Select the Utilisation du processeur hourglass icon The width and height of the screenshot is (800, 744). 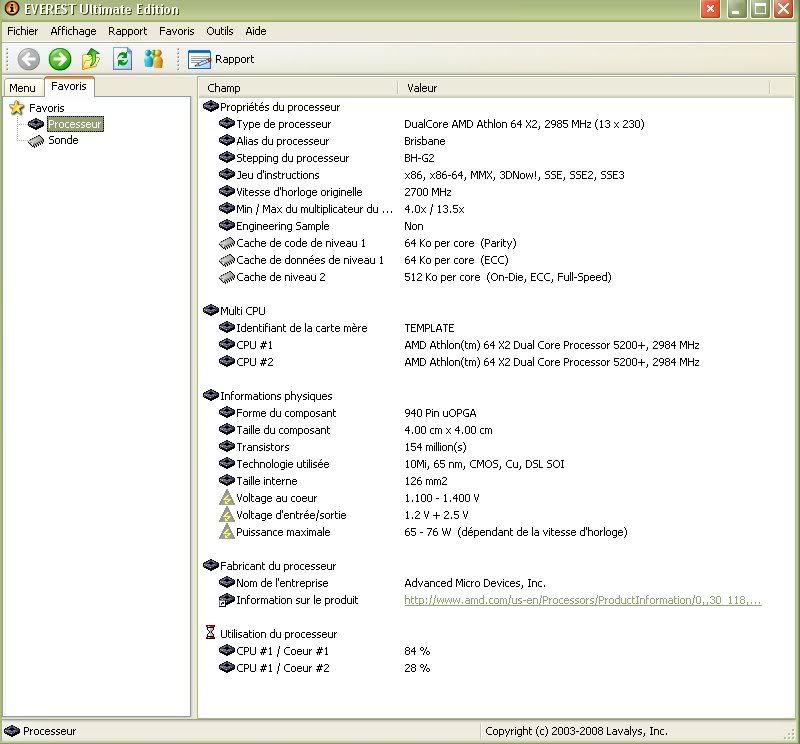coord(210,633)
